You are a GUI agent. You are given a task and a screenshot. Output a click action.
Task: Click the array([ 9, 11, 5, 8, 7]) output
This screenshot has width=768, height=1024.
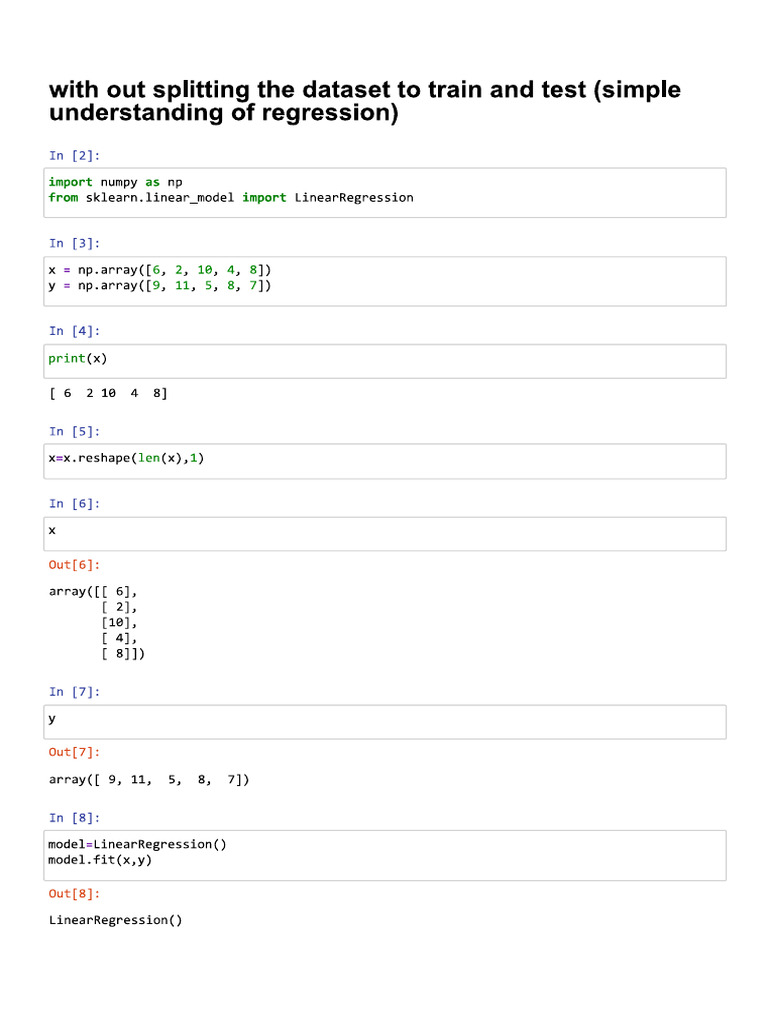click(149, 780)
